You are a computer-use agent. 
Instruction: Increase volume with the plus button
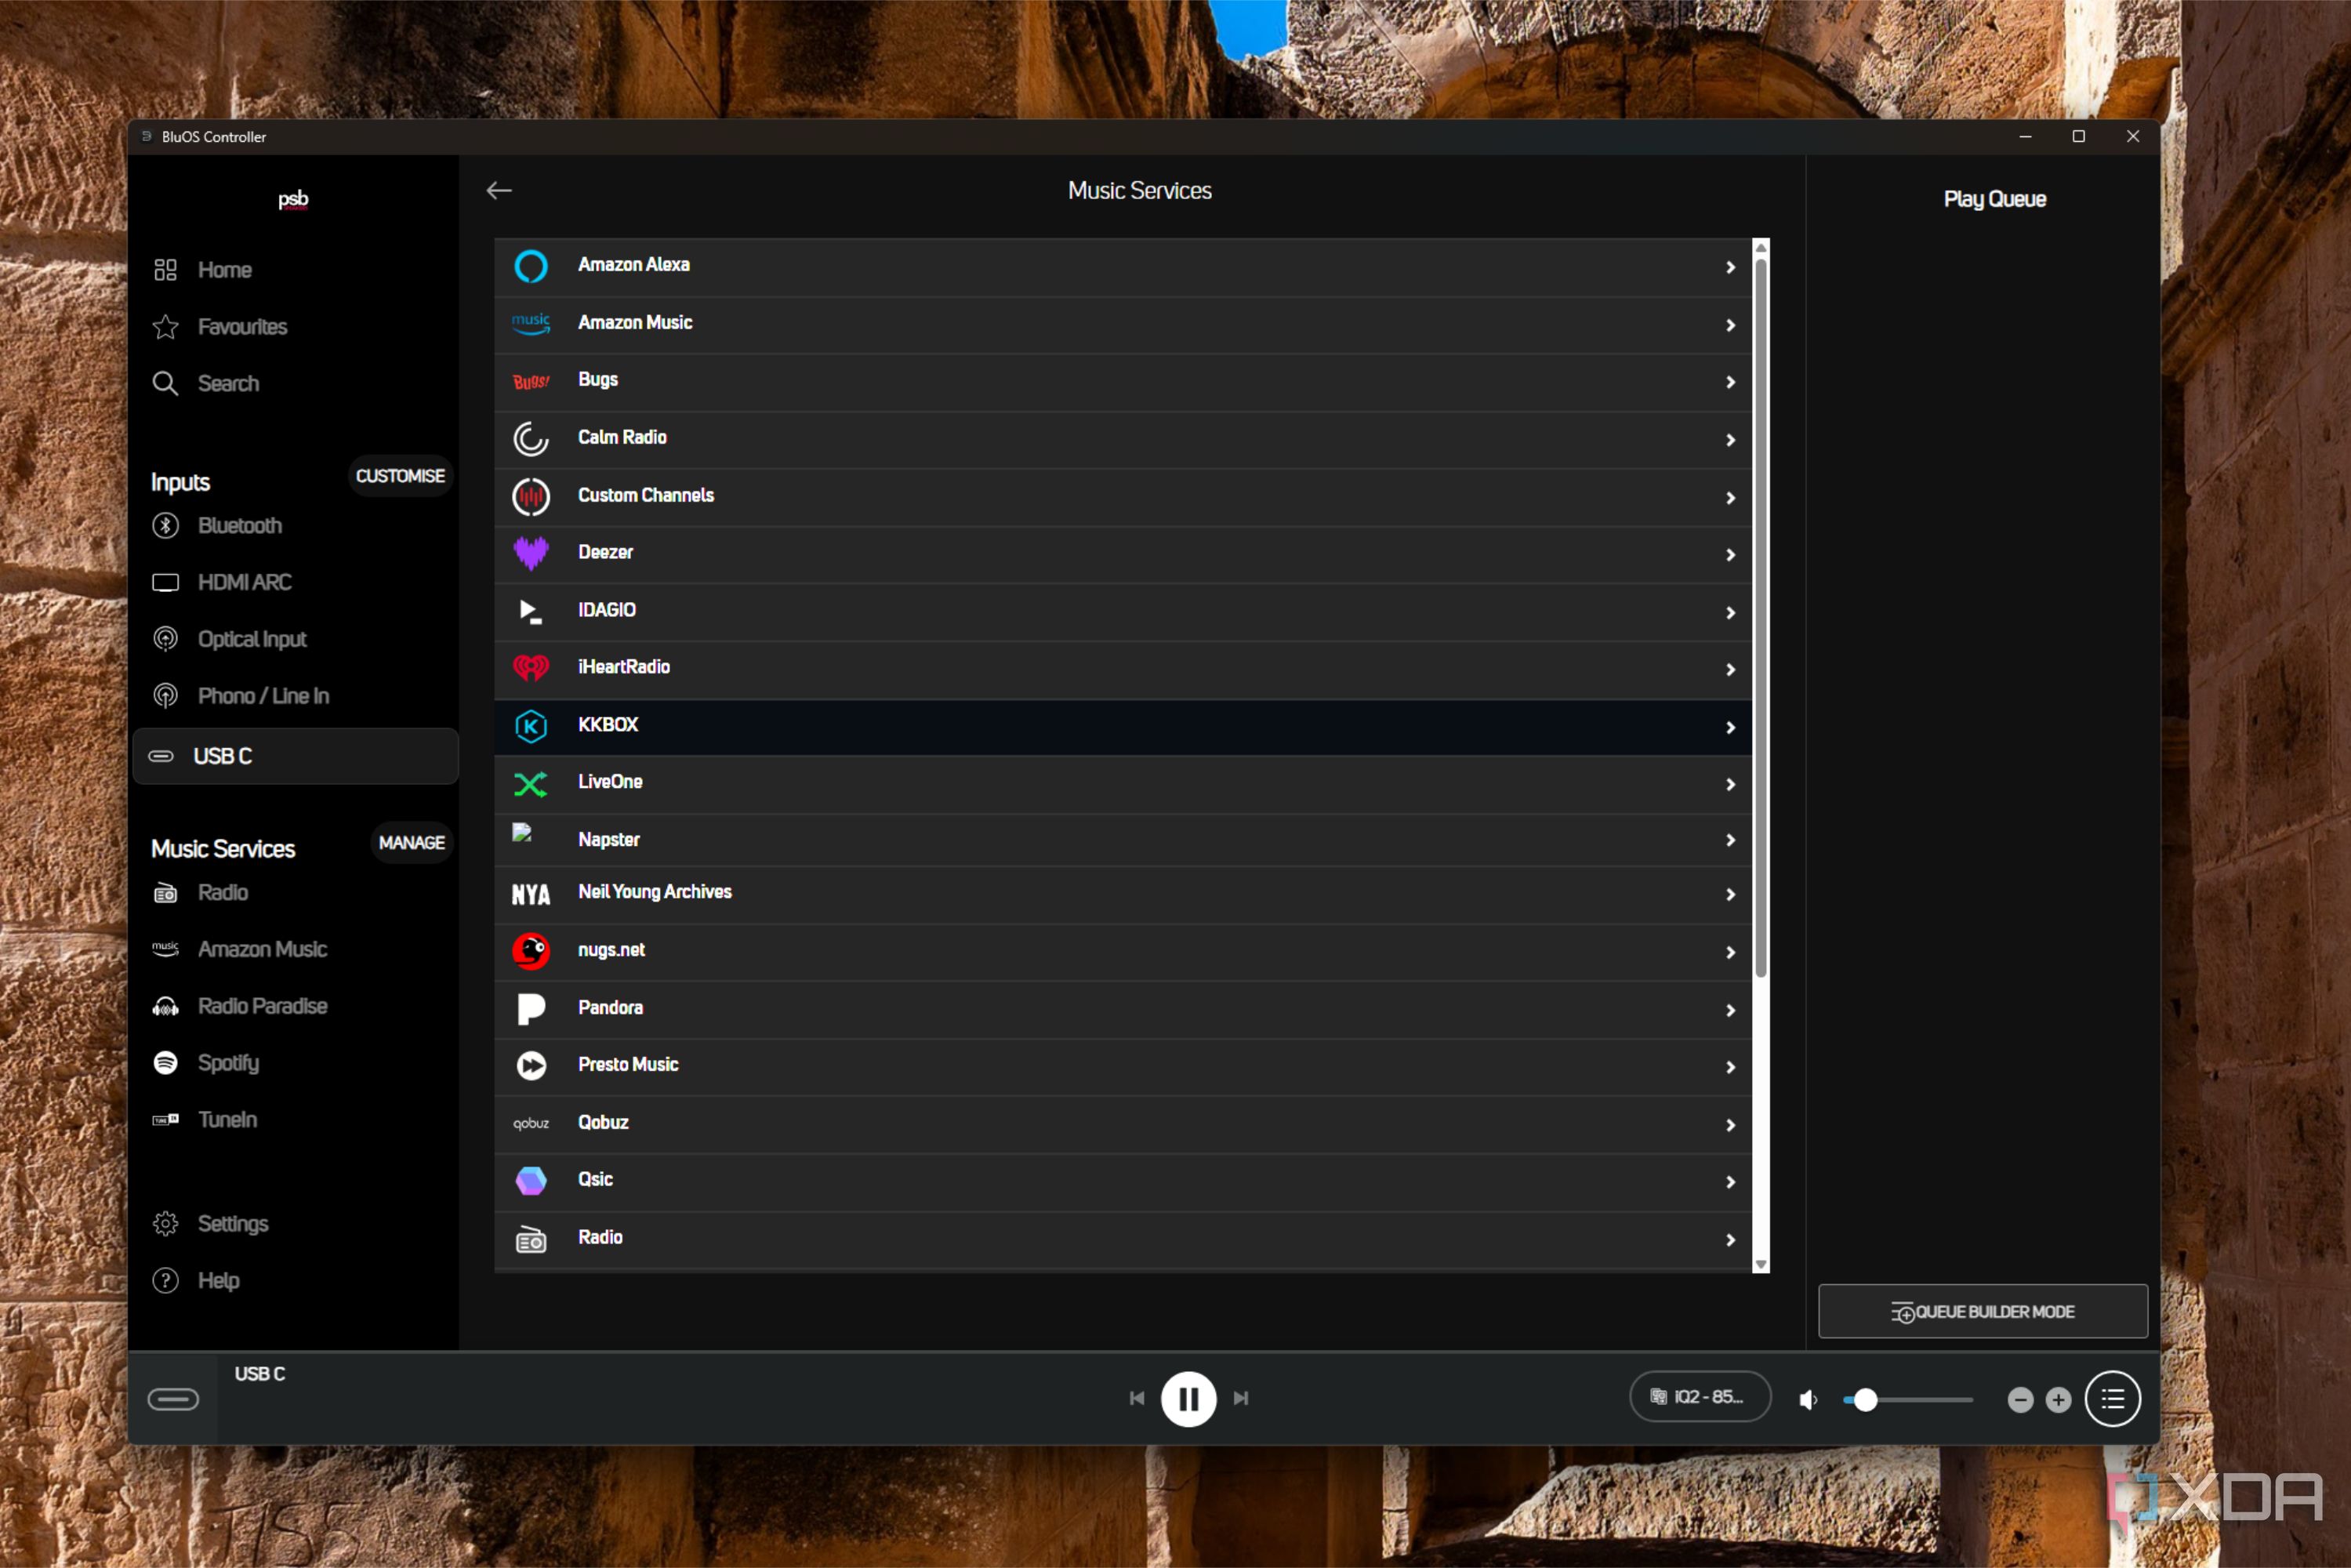2058,1400
